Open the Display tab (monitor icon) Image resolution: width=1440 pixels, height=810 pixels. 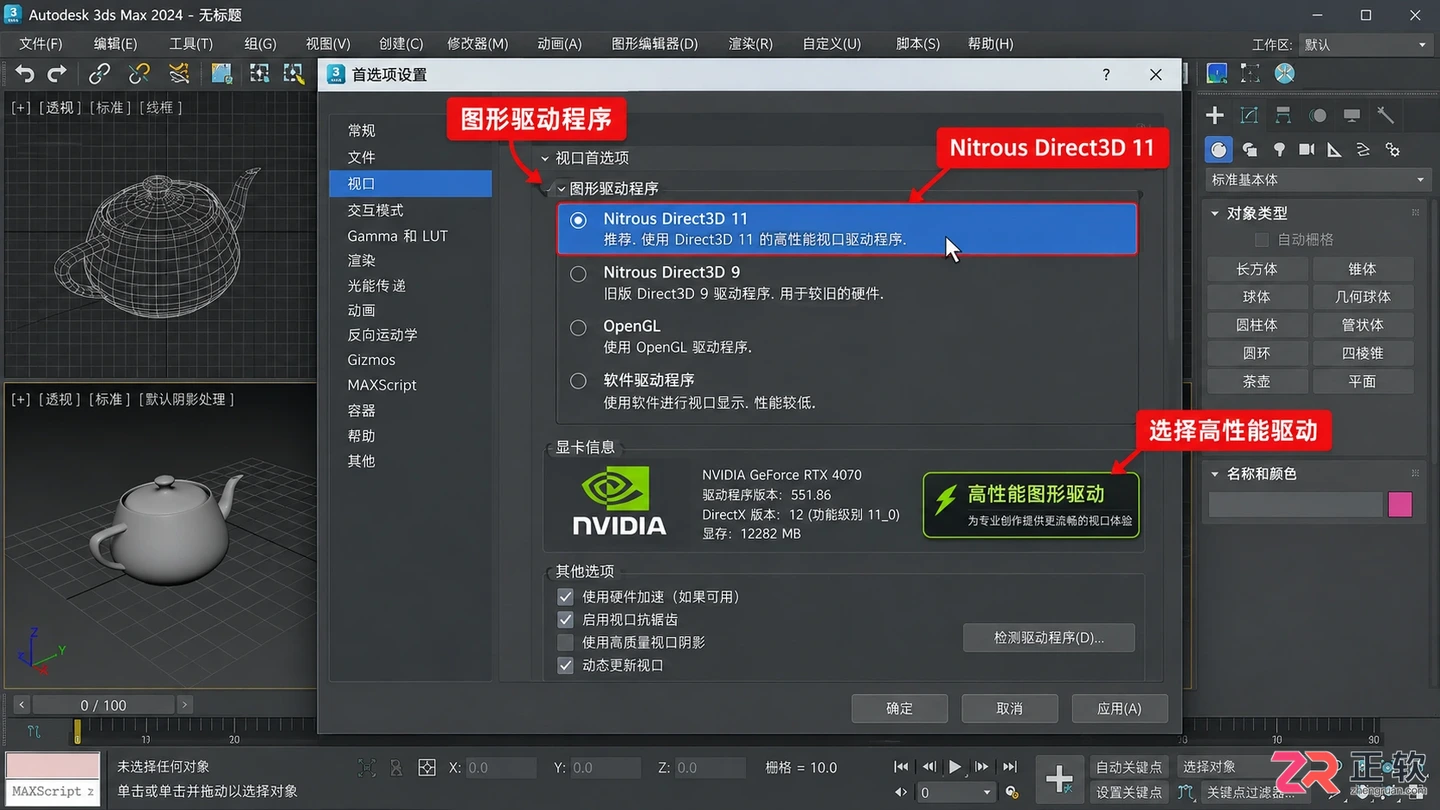point(1352,115)
